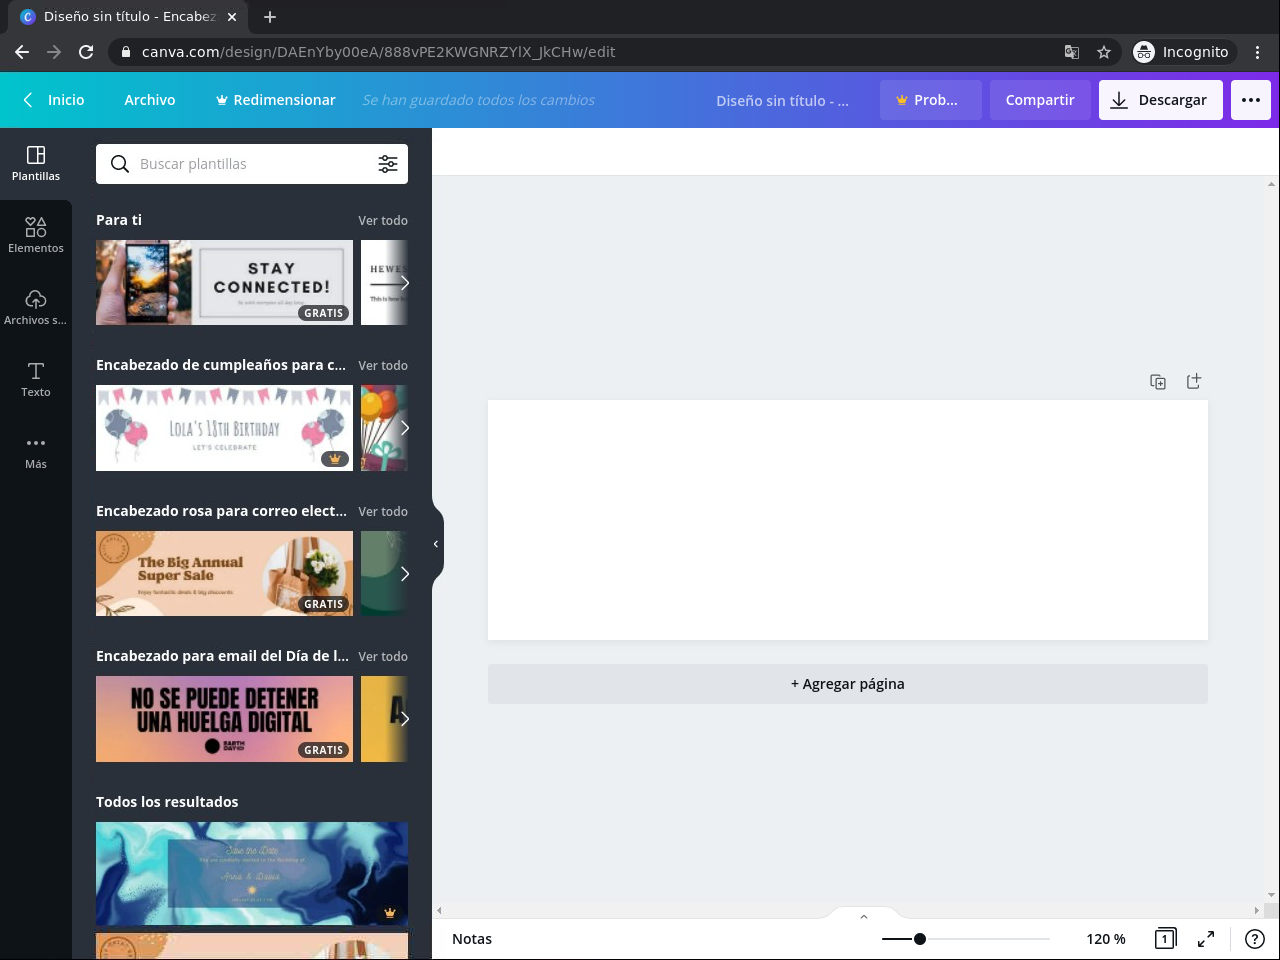Screen dimensions: 1280x960
Task: Open the Chrome three-dot menu
Action: coord(1258,52)
